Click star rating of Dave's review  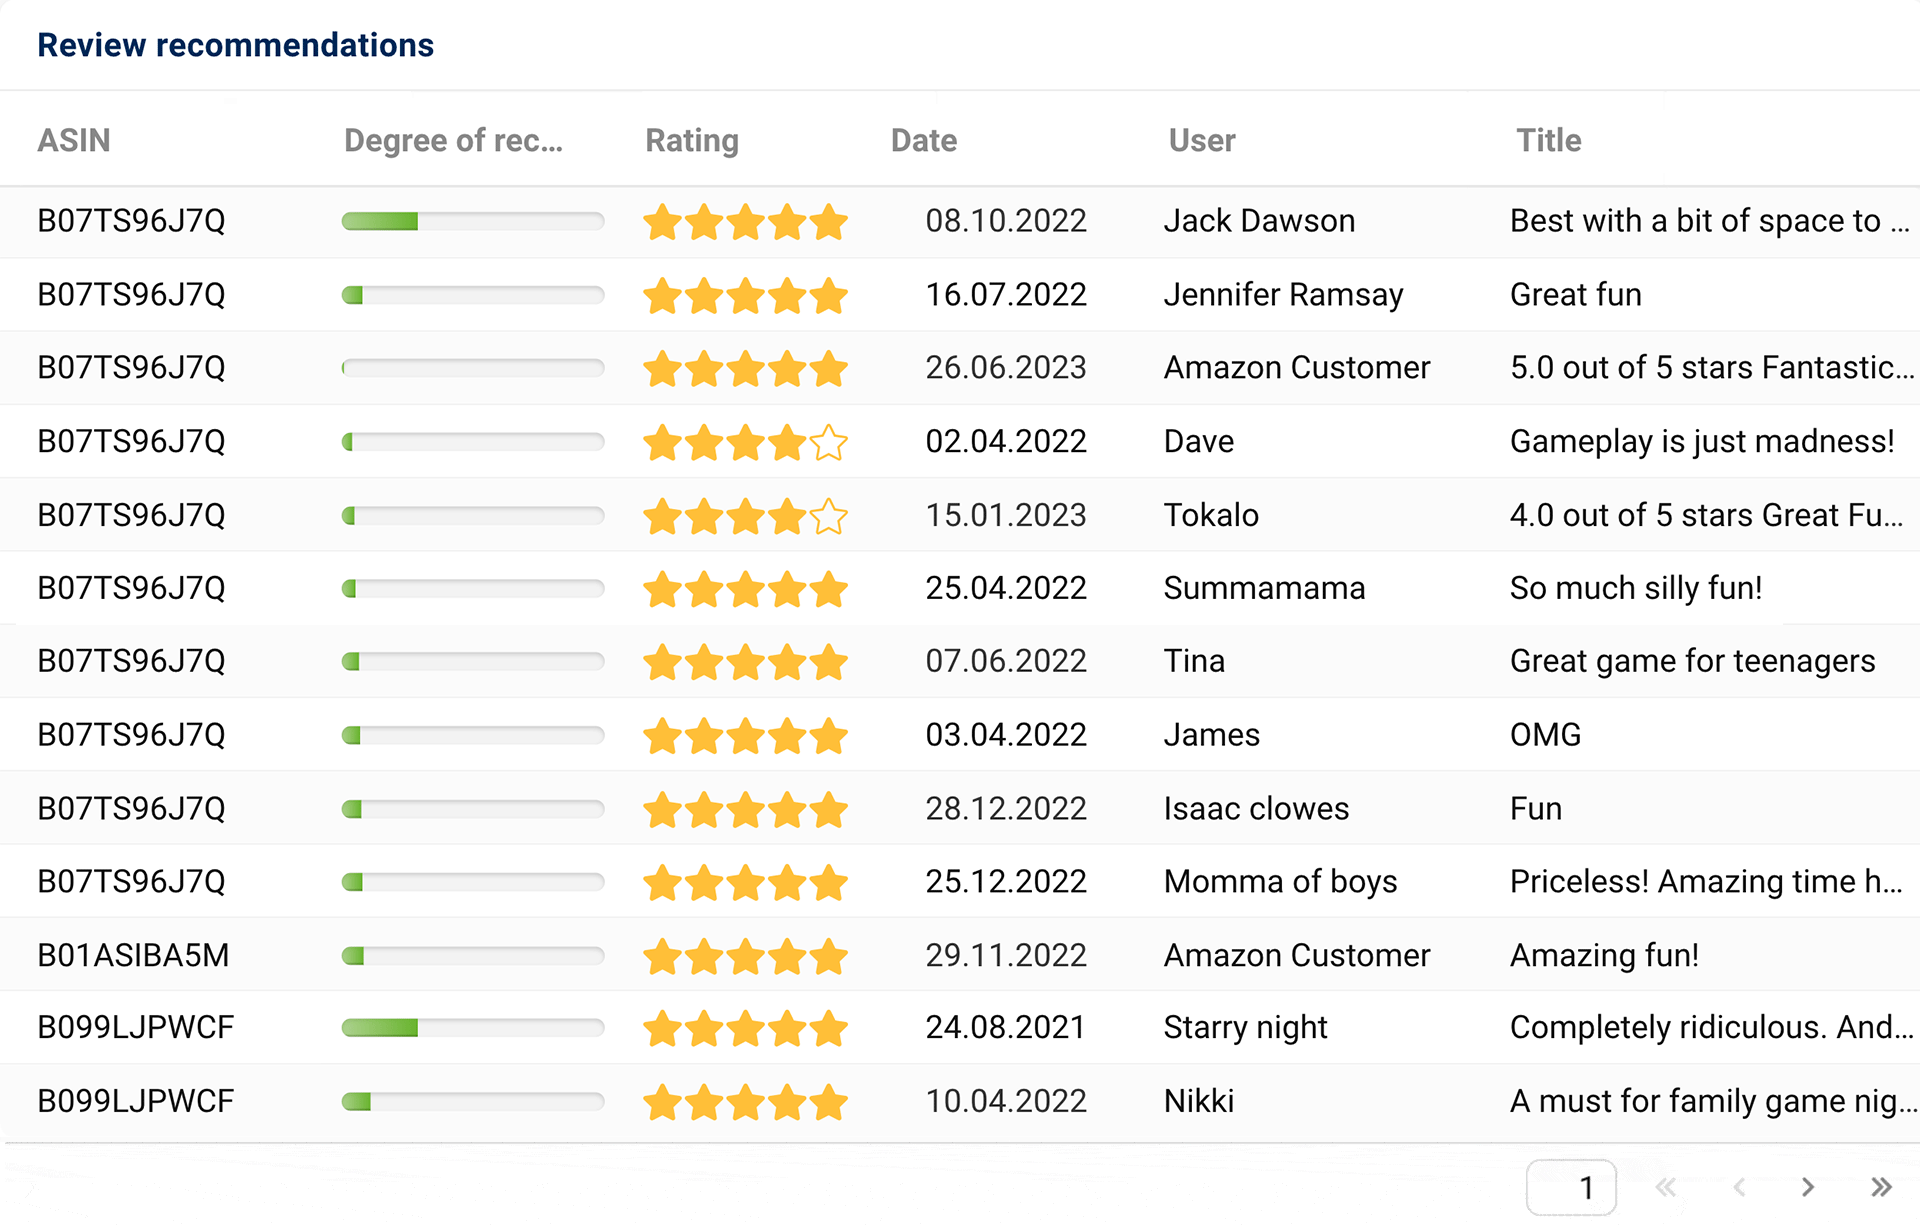(745, 442)
